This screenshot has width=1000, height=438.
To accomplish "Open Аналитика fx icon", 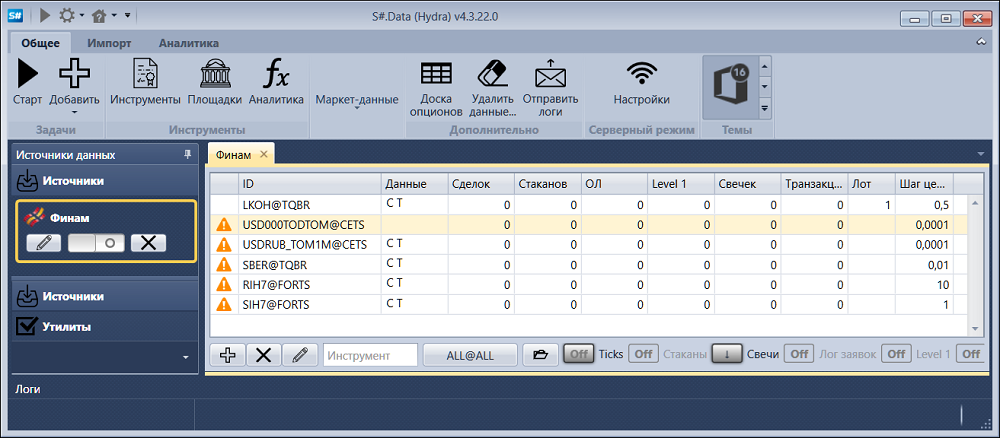I will [276, 75].
